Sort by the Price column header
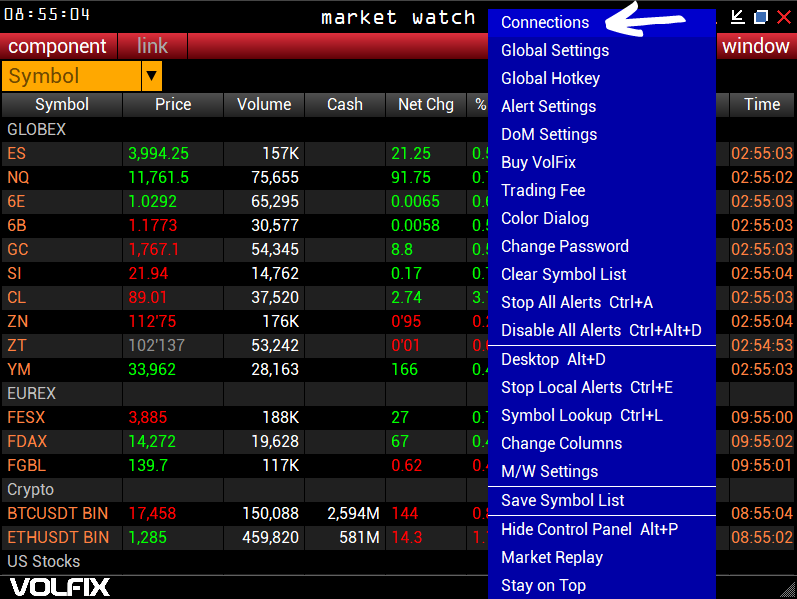The image size is (797, 599). 173,104
